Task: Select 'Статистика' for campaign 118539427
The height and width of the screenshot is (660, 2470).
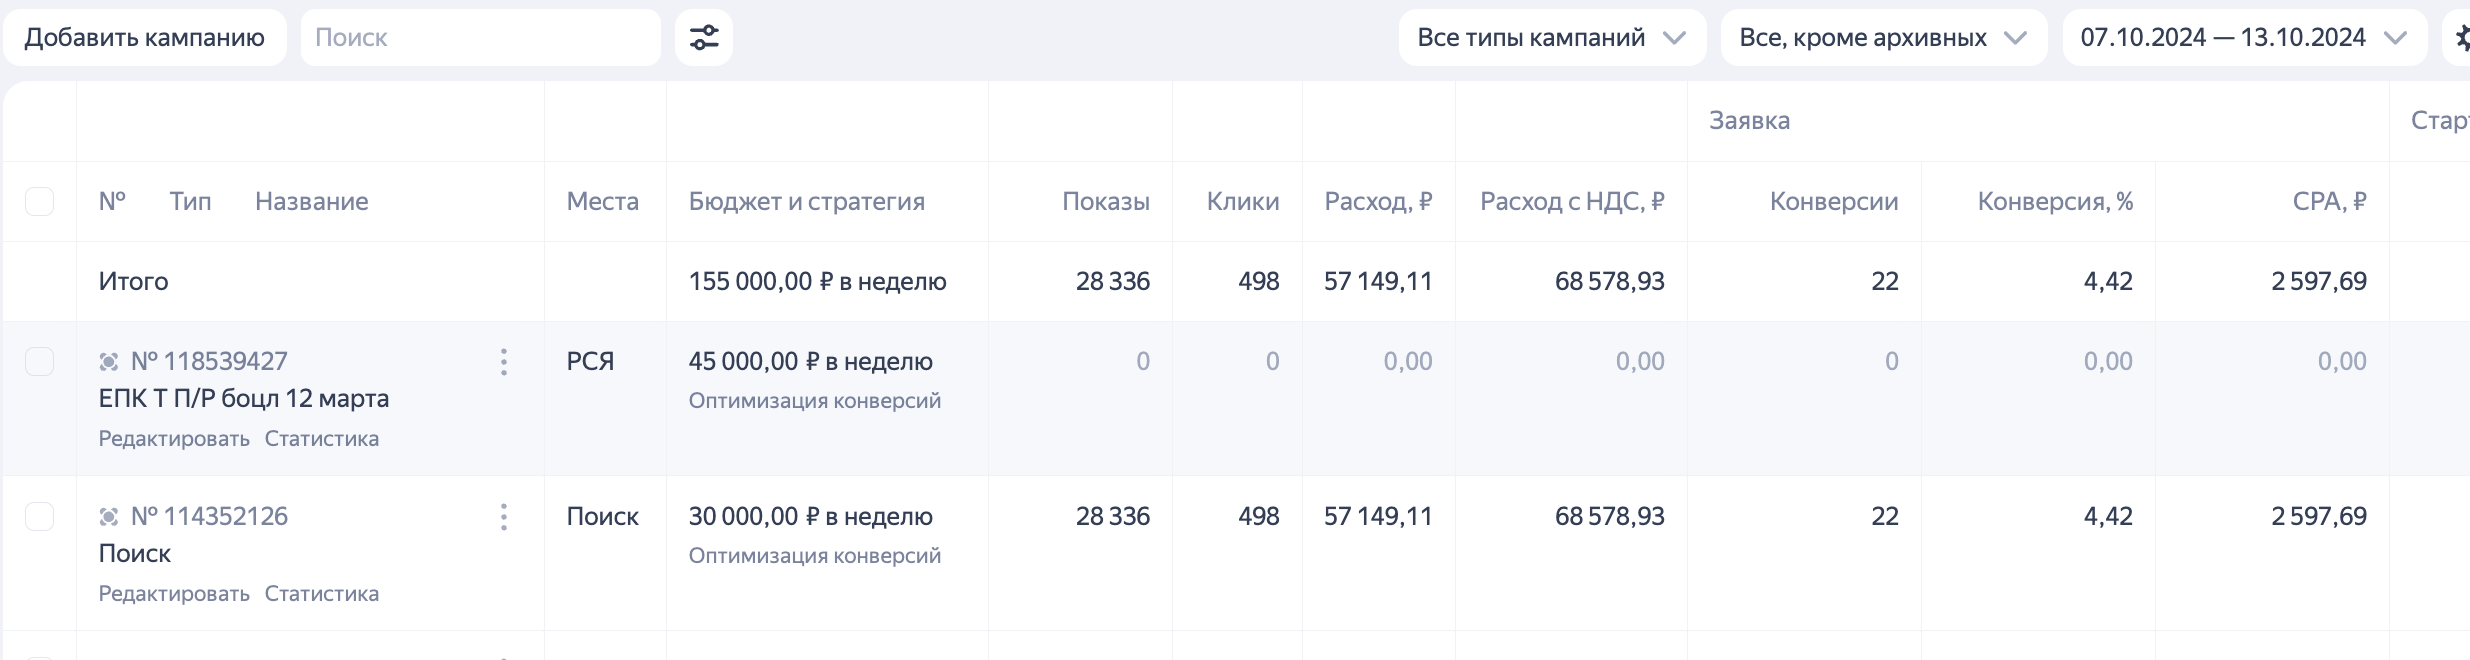Action: click(x=321, y=438)
